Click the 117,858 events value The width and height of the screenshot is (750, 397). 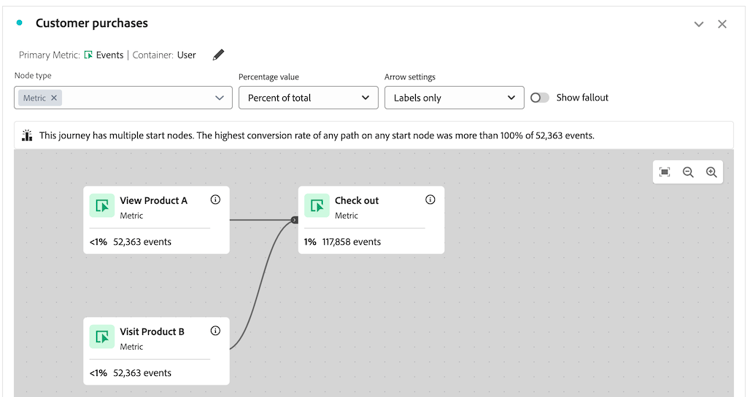tap(352, 242)
